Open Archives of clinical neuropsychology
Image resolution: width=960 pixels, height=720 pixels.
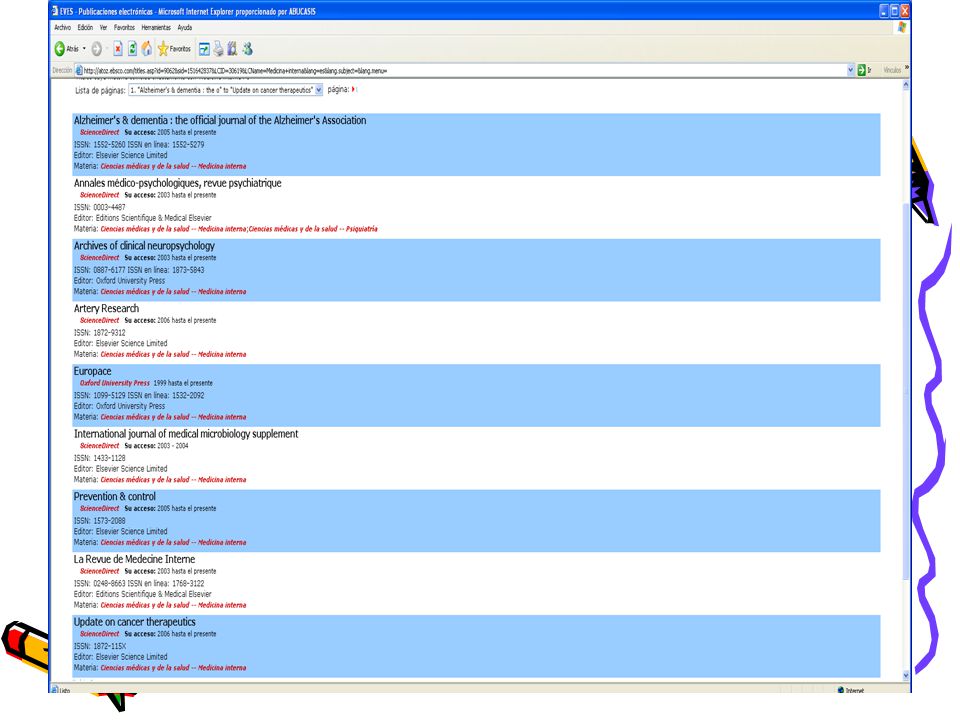pos(144,246)
